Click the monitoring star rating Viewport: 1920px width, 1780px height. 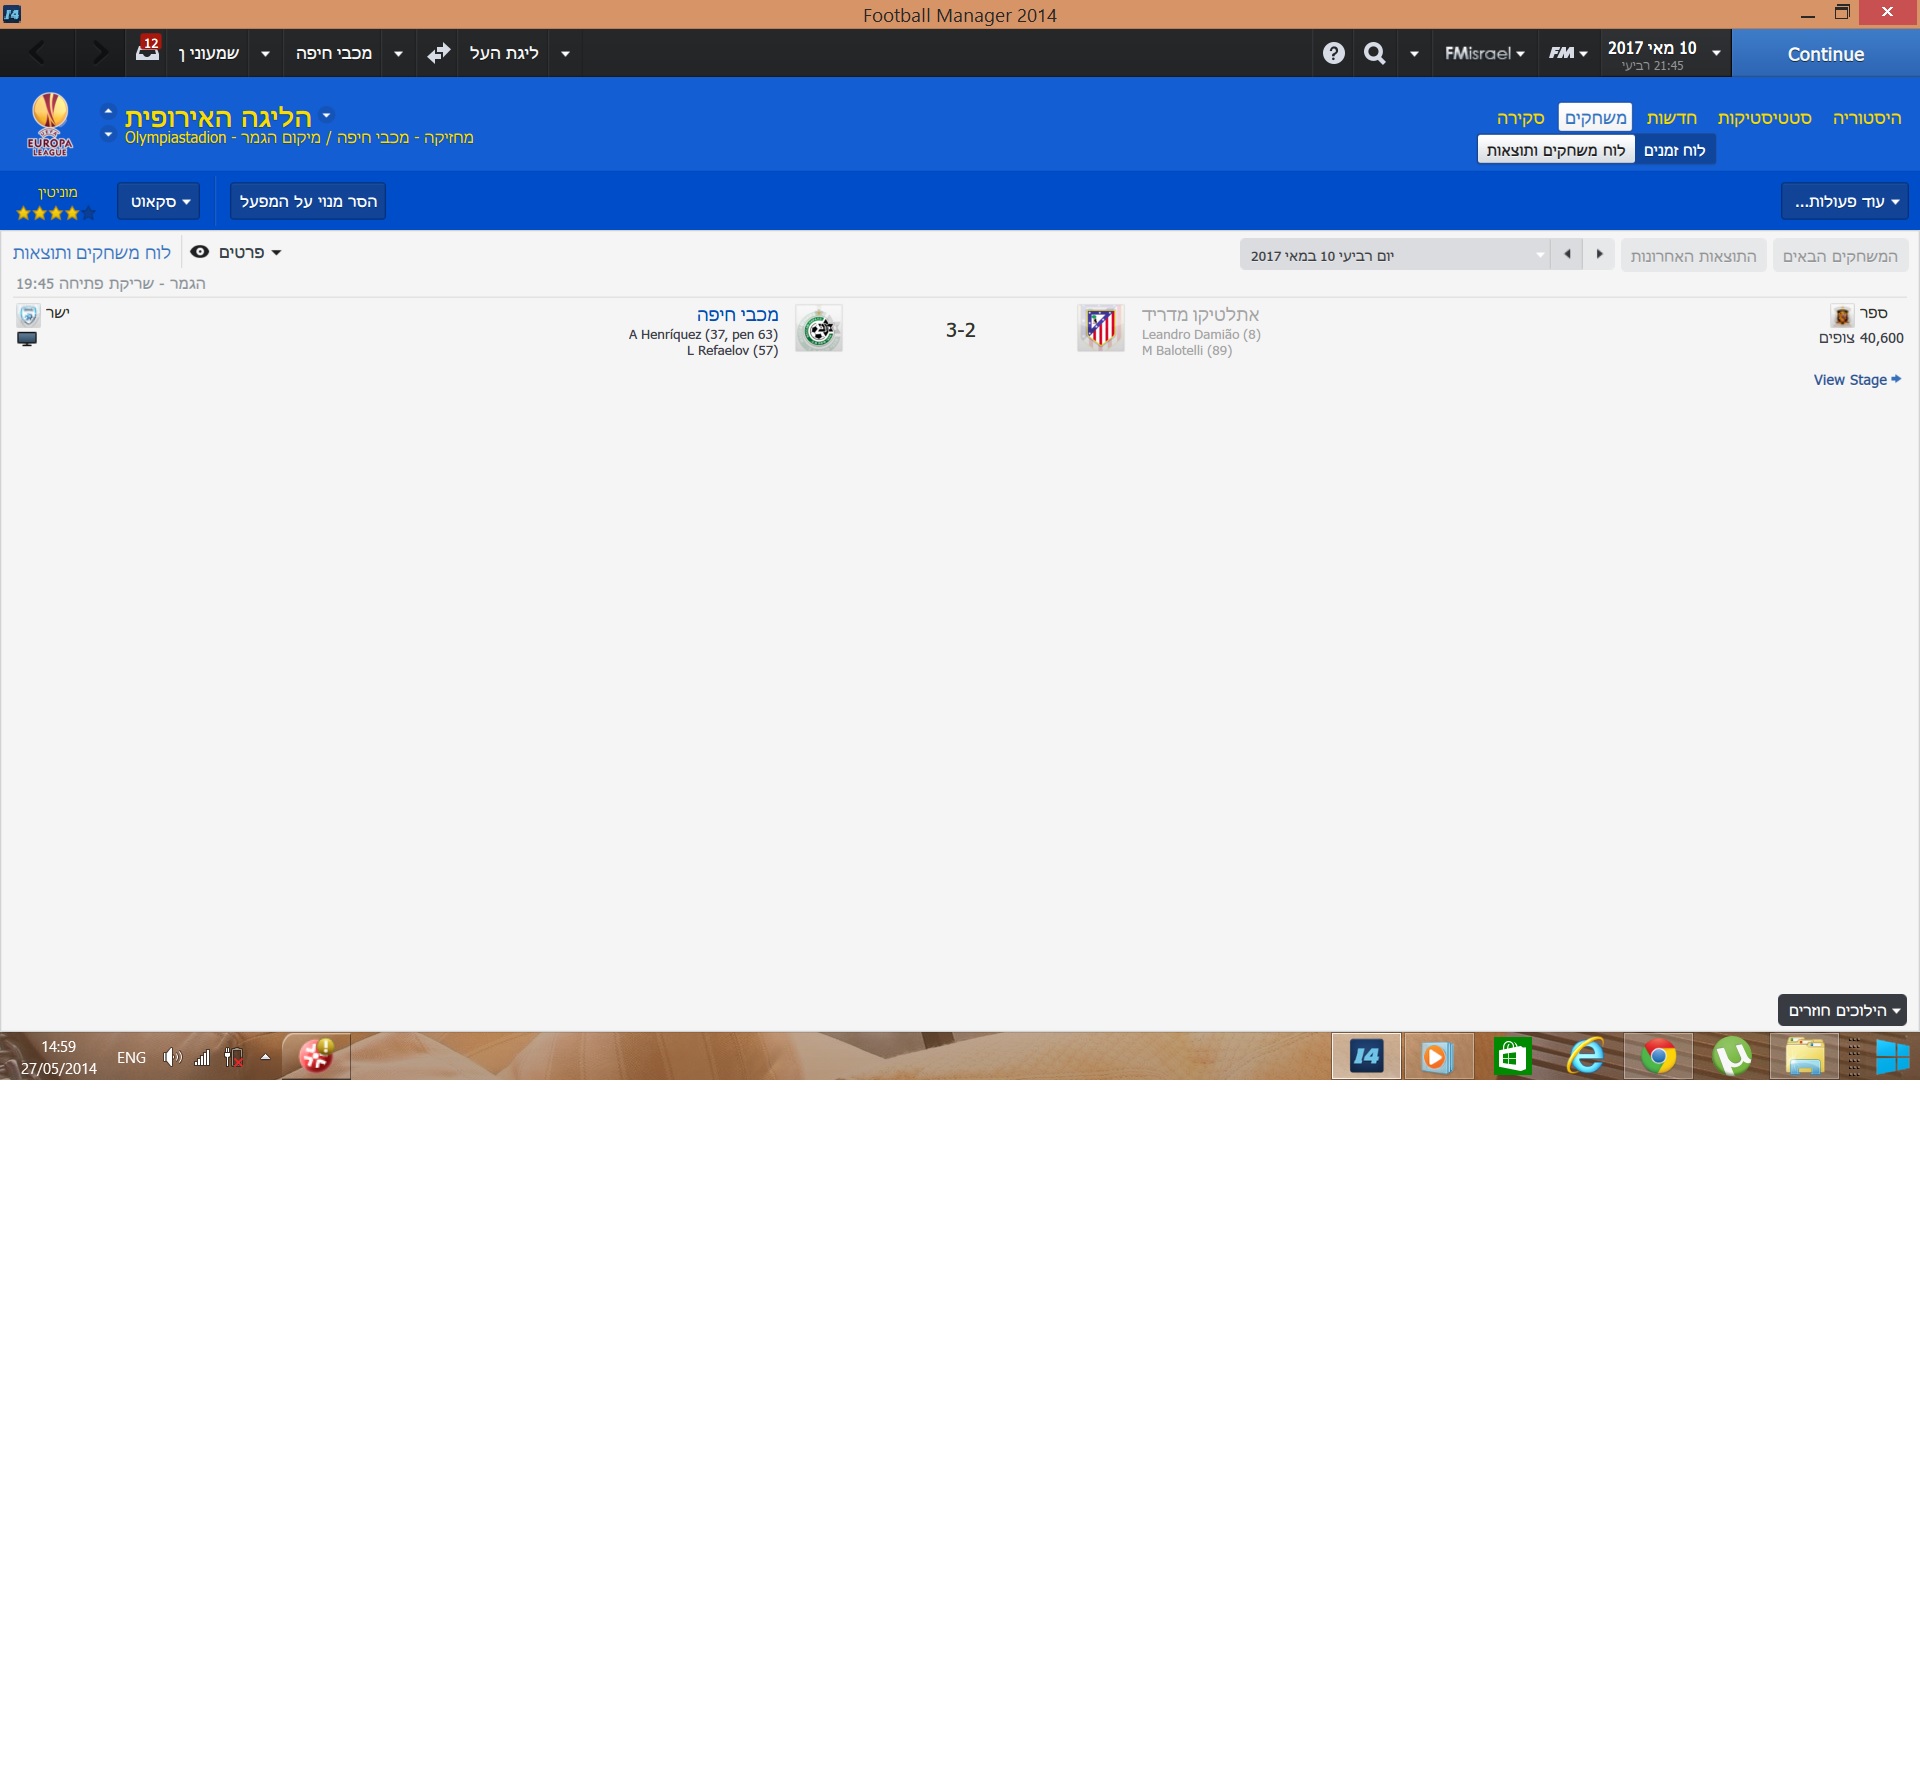pos(55,212)
